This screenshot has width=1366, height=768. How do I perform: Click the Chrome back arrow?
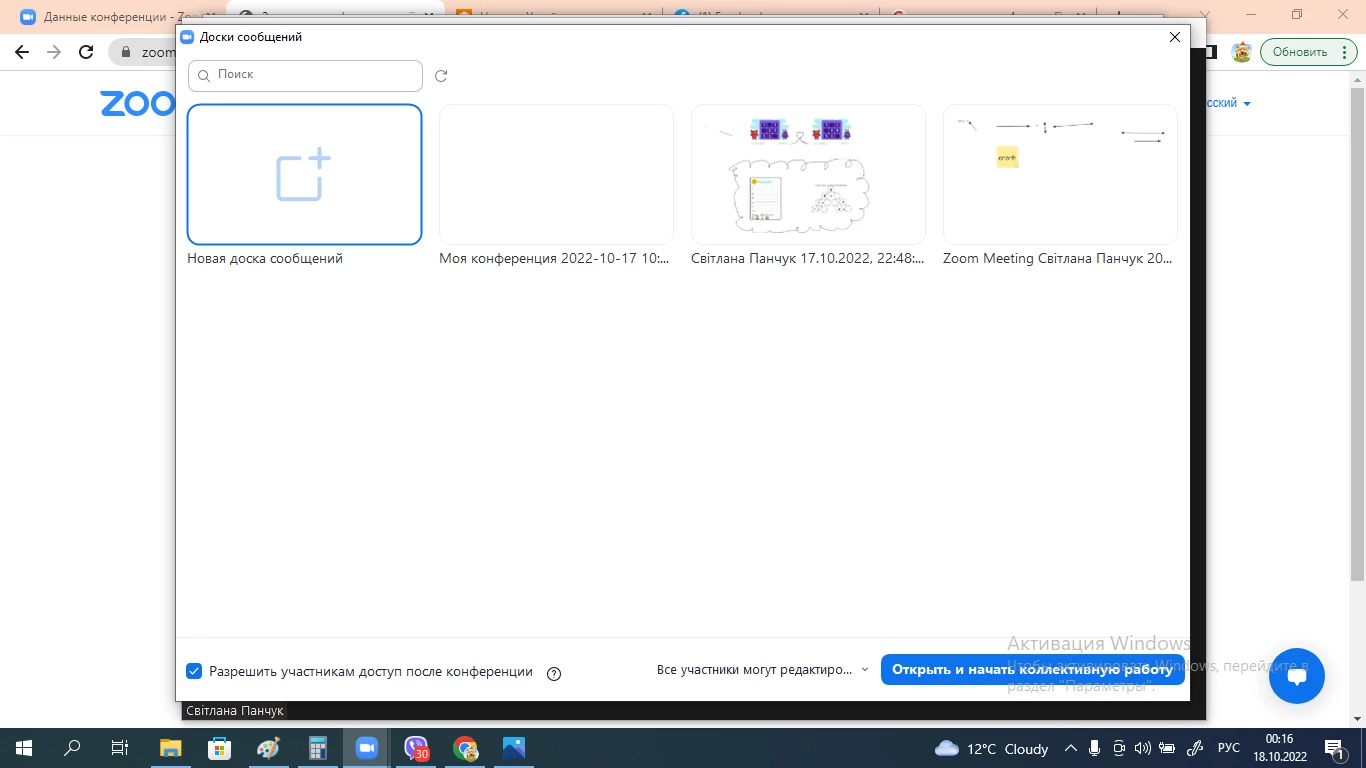(x=22, y=52)
